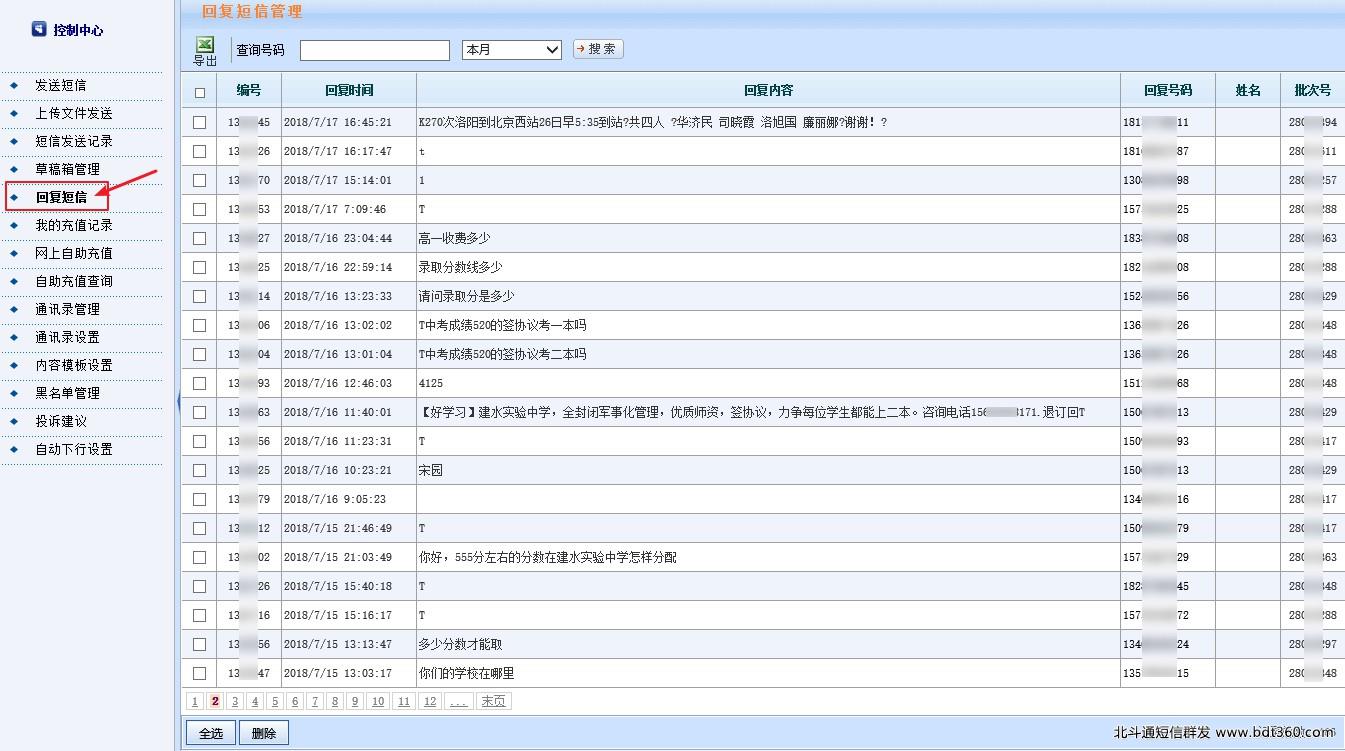
Task: Jump to the 末页 last page
Action: [x=493, y=701]
